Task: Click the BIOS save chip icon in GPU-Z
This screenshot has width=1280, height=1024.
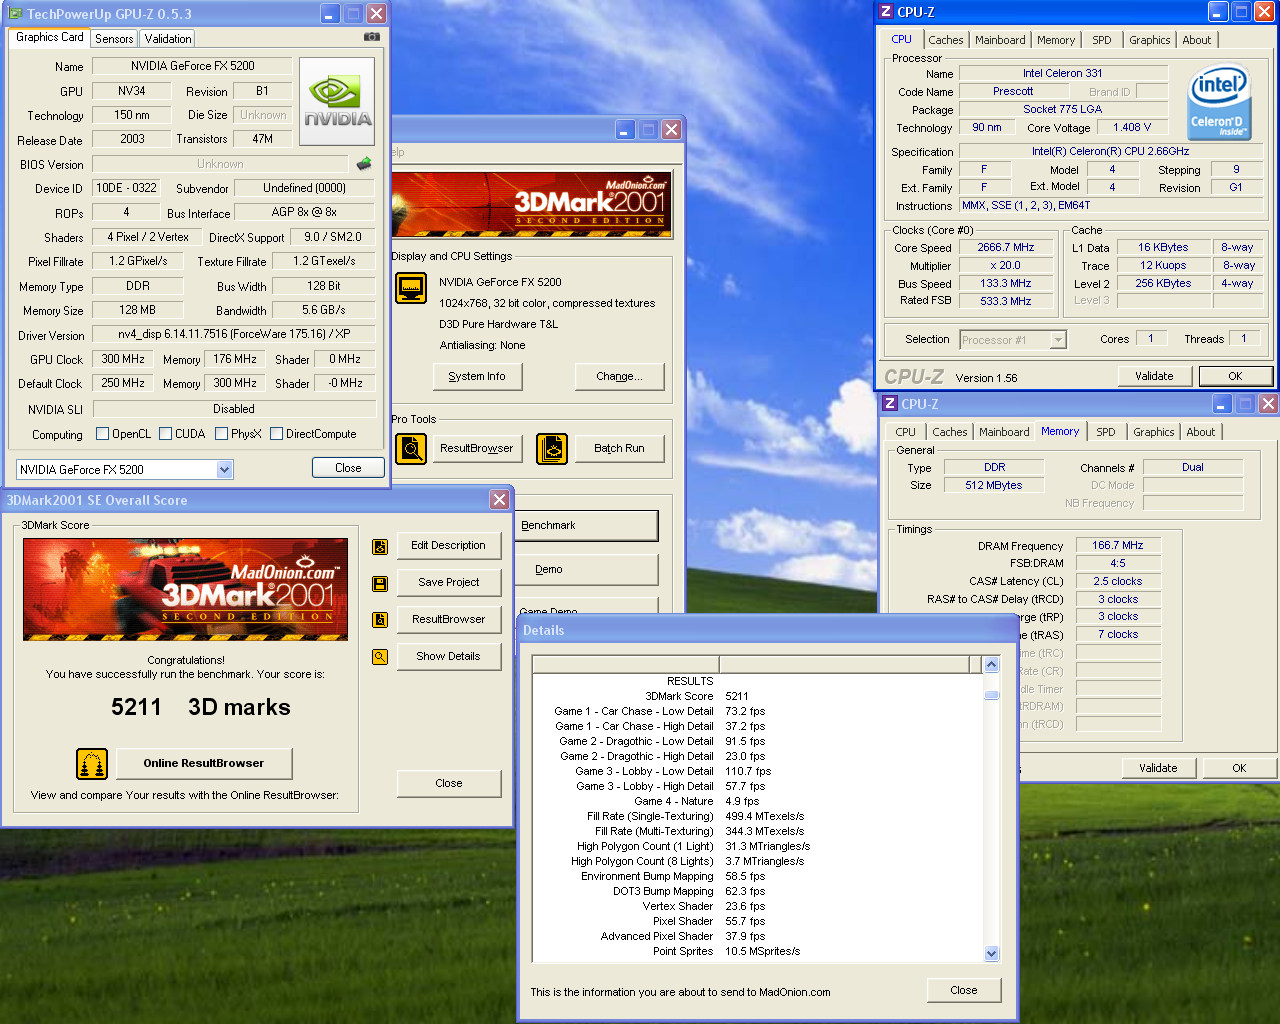Action: pyautogui.click(x=364, y=163)
